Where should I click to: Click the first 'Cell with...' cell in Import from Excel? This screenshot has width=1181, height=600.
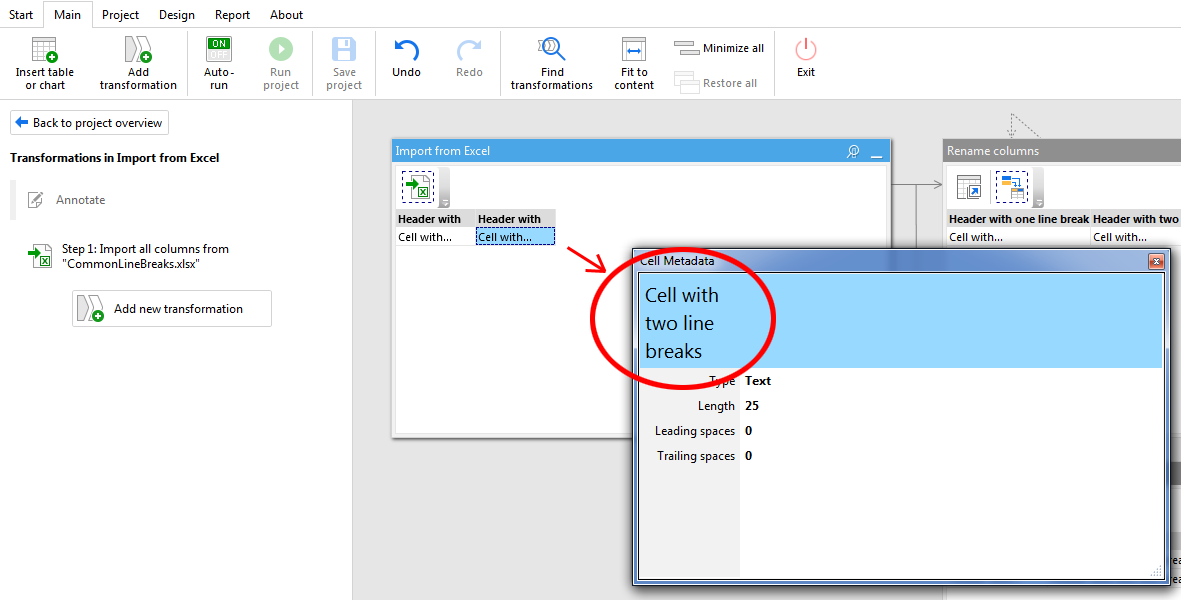pos(435,236)
